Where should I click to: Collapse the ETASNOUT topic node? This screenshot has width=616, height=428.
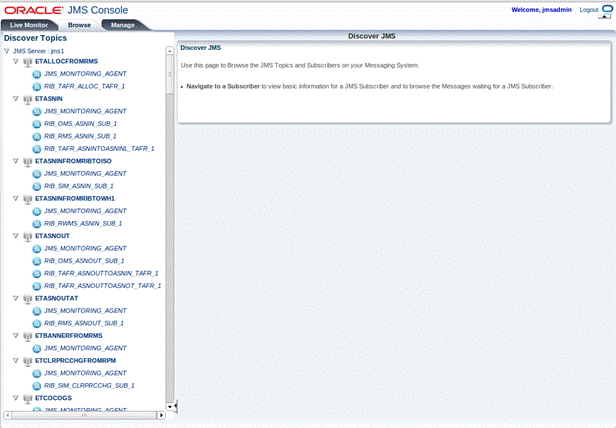click(16, 236)
